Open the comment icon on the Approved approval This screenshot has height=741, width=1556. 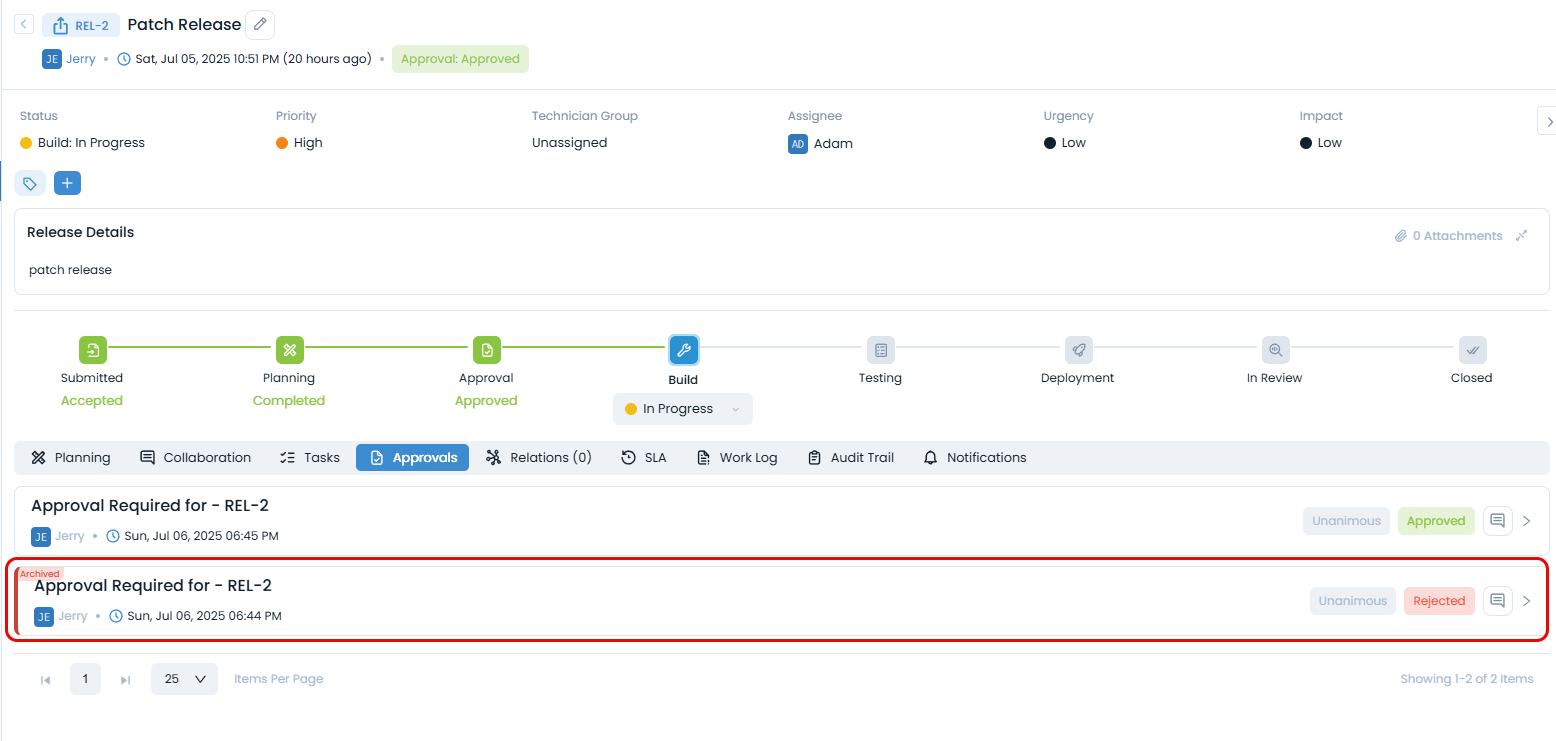(1497, 520)
